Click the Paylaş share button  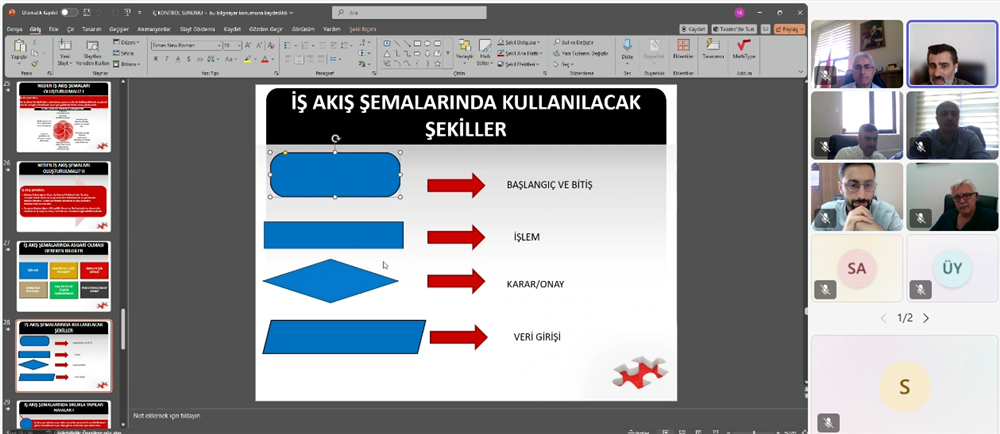tap(790, 29)
